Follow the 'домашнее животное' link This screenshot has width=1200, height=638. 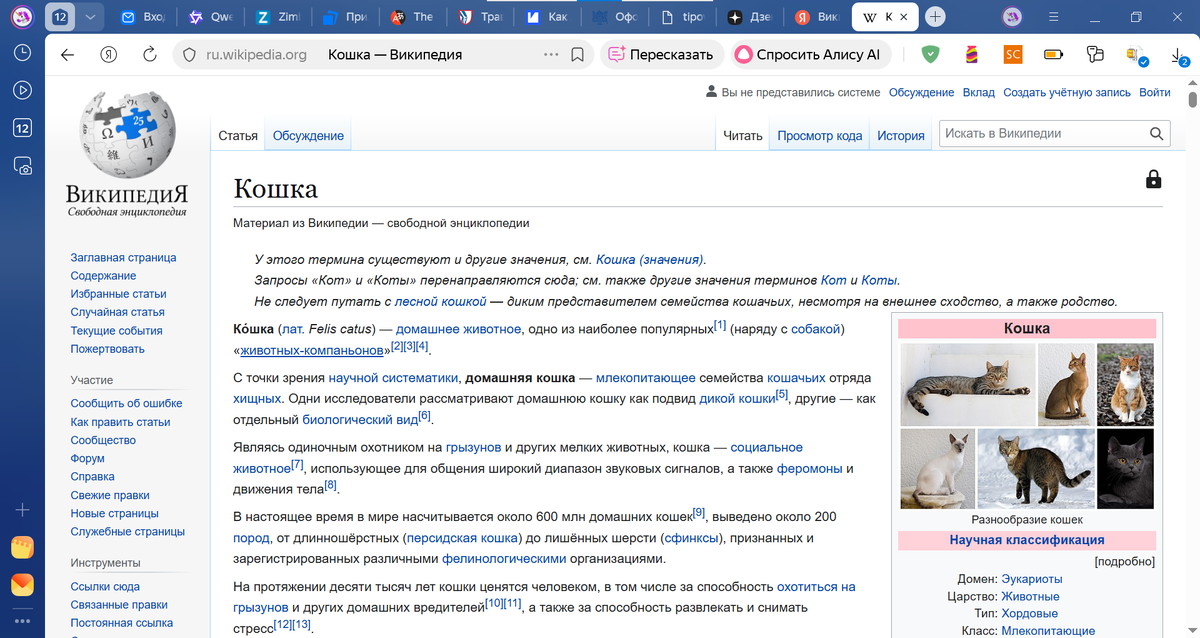tap(458, 329)
